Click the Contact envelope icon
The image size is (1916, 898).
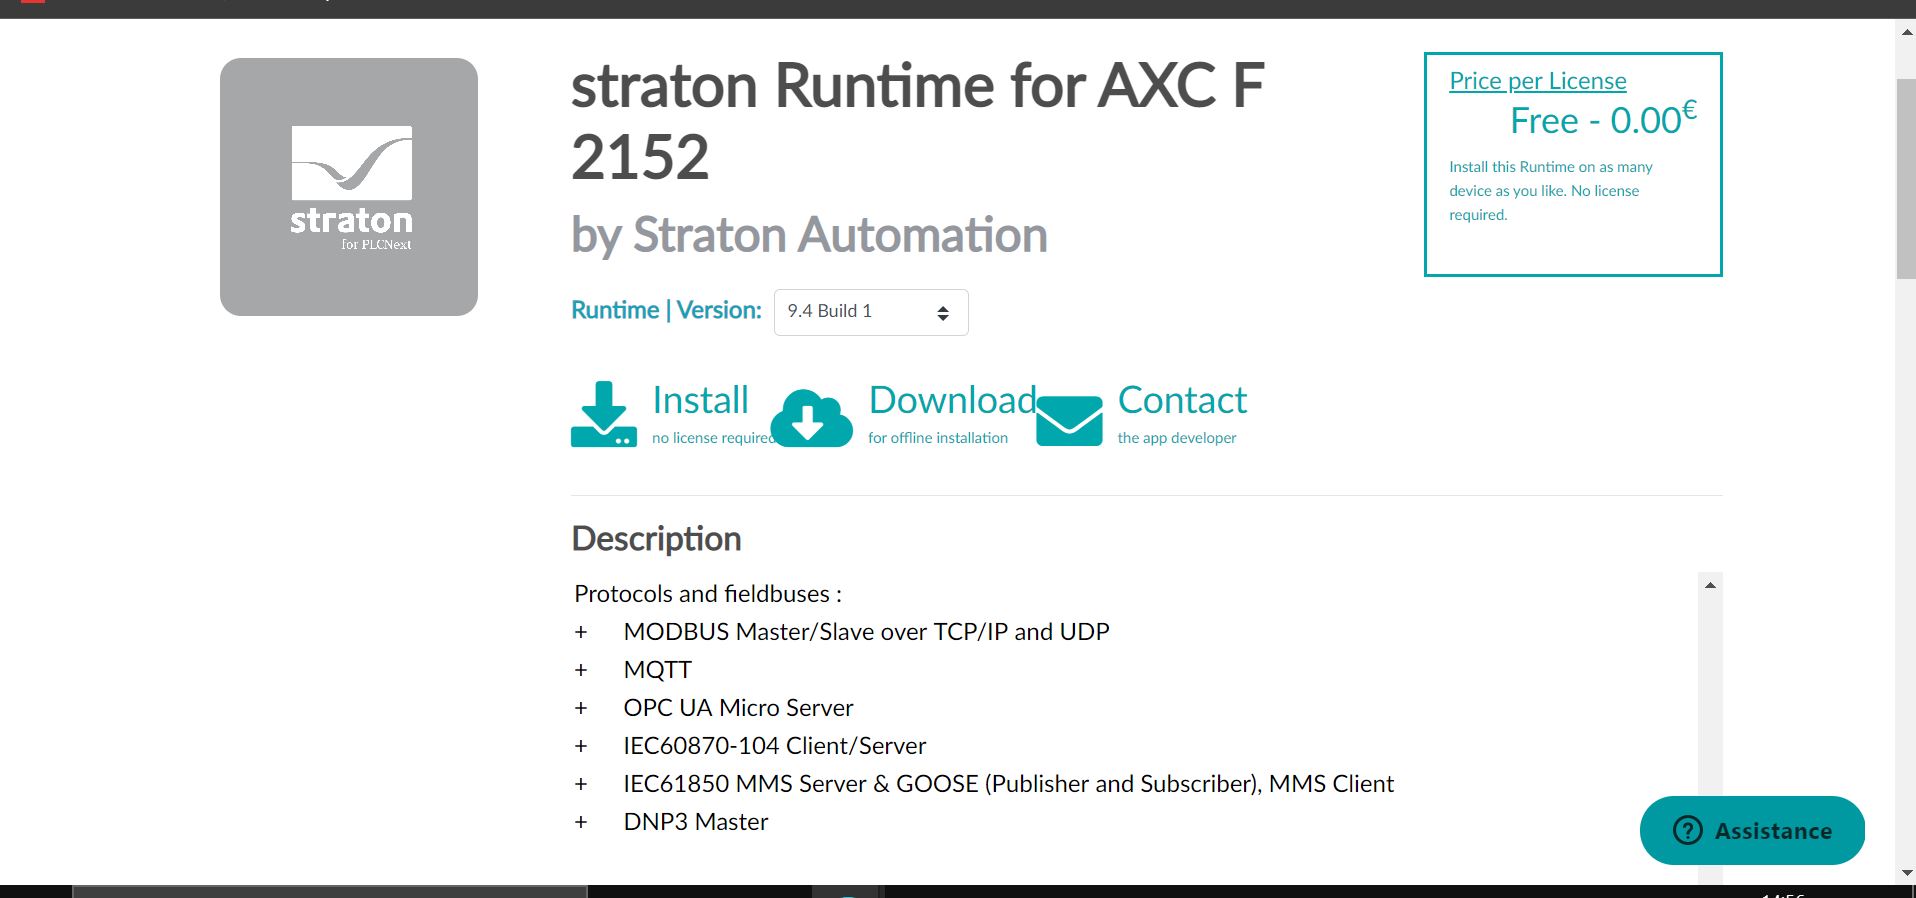[1069, 420]
